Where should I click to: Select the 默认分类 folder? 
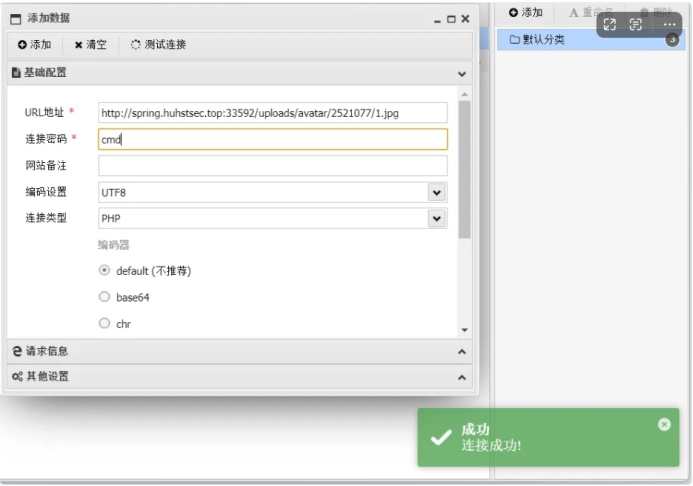pyautogui.click(x=543, y=40)
